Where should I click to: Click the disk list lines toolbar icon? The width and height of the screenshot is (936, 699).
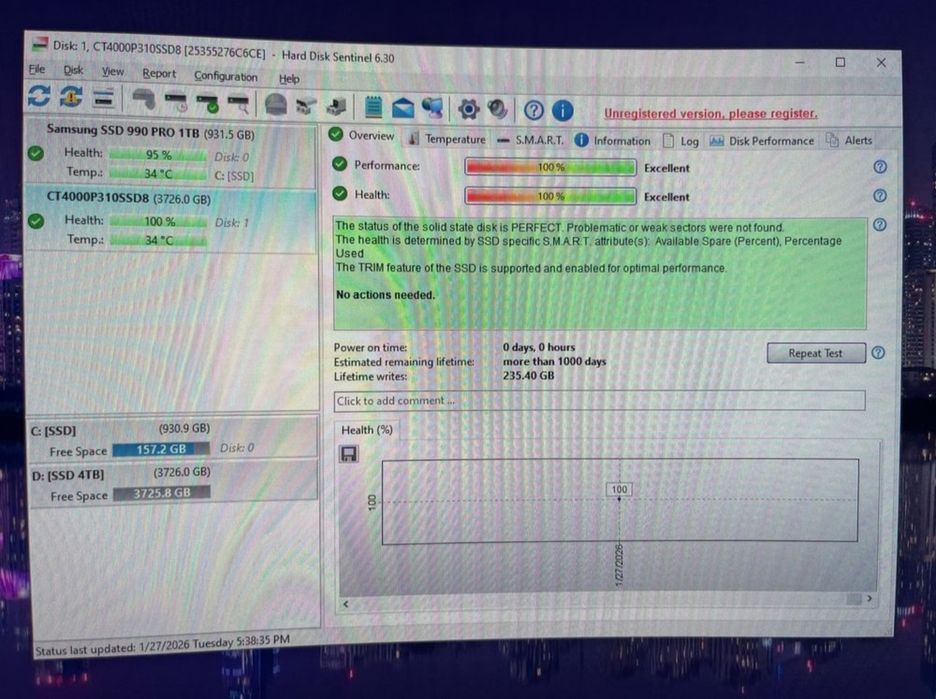pos(104,98)
